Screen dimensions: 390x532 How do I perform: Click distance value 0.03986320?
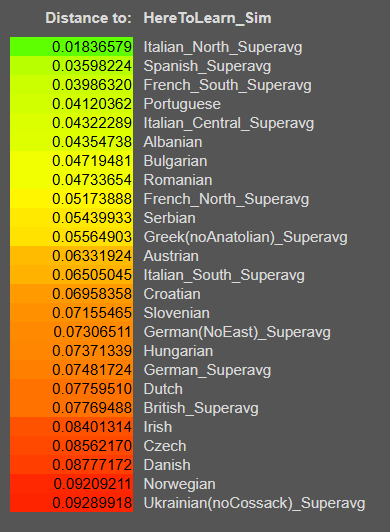pos(92,85)
